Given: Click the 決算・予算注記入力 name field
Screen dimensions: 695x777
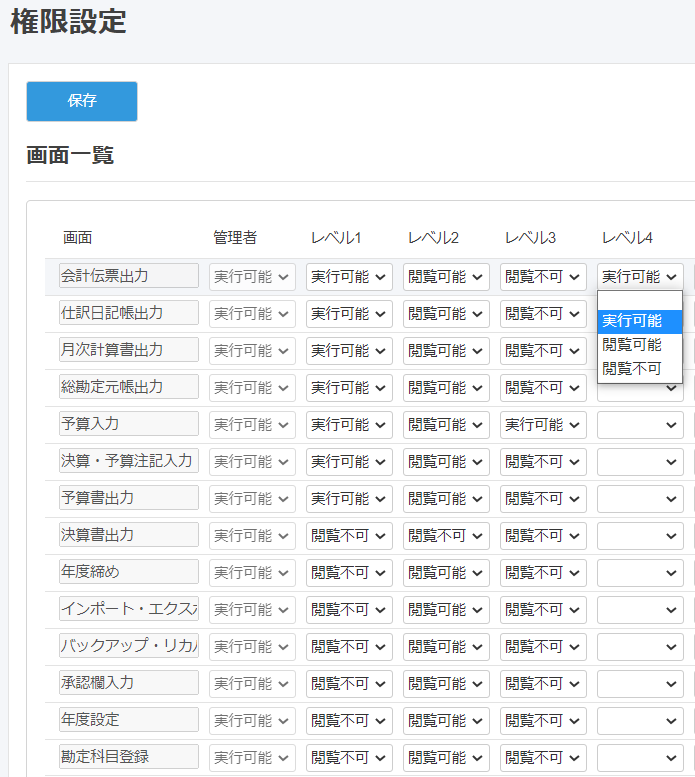Looking at the screenshot, I should click(129, 461).
